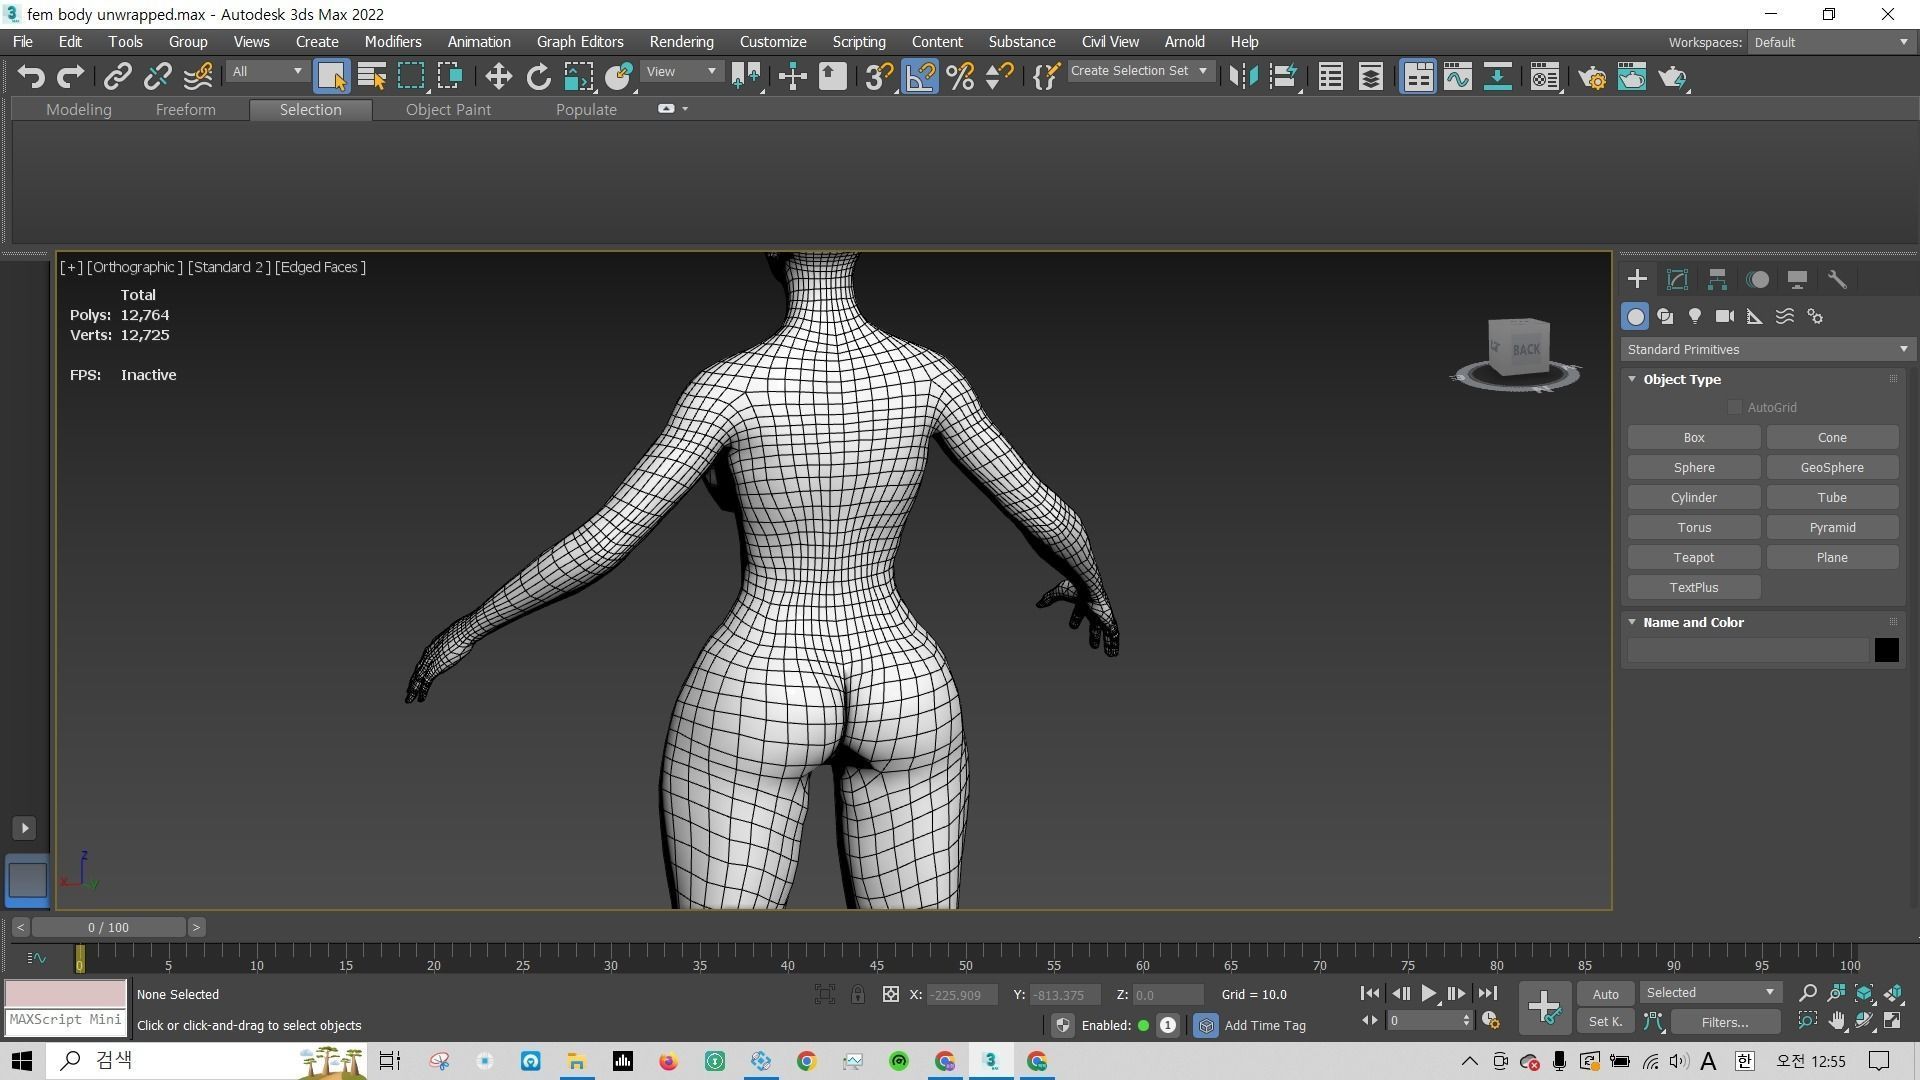Click Select and Place tool
This screenshot has height=1080, width=1920.
pyautogui.click(x=618, y=77)
